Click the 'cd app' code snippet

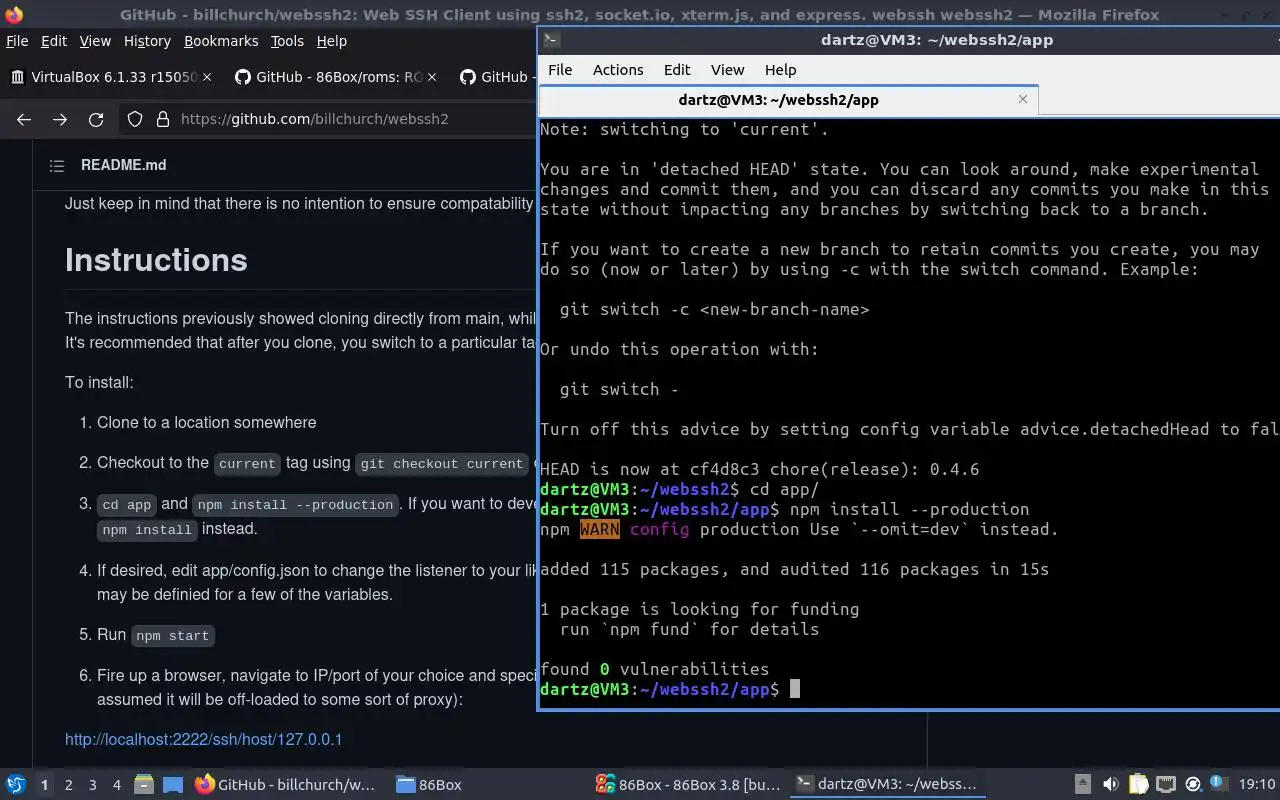pos(126,505)
